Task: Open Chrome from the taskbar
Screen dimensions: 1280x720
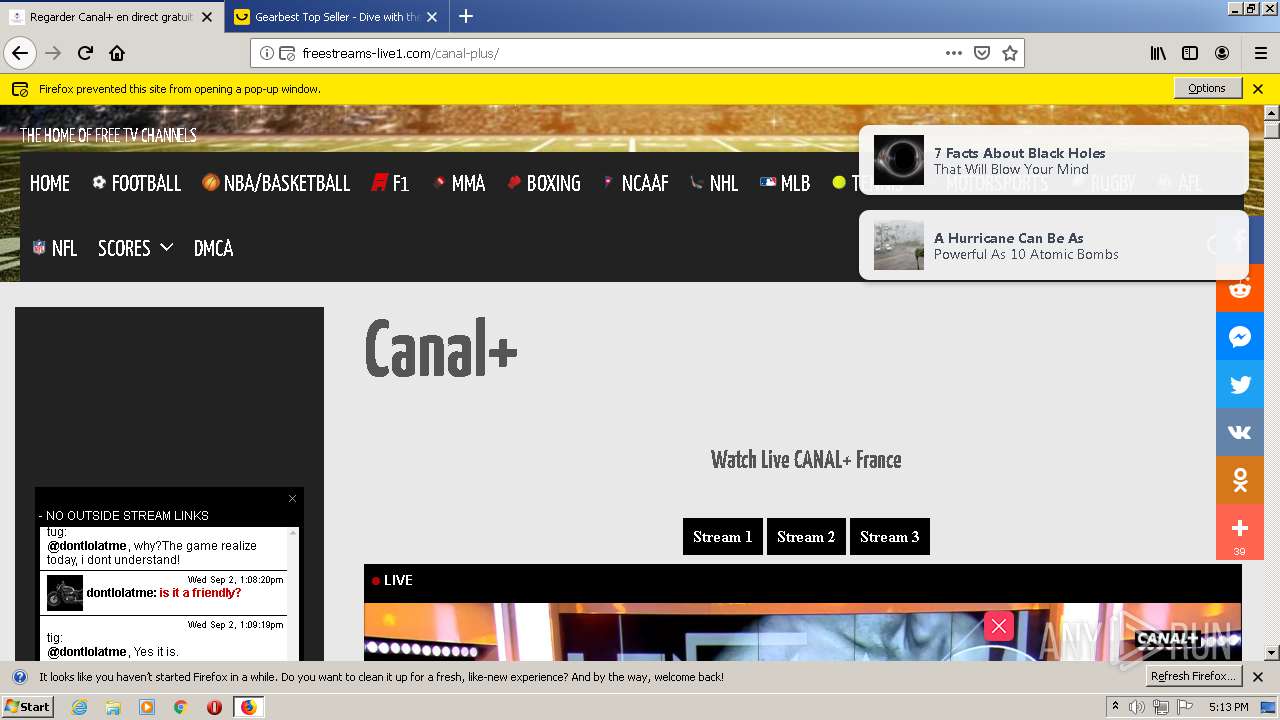Action: [x=180, y=707]
